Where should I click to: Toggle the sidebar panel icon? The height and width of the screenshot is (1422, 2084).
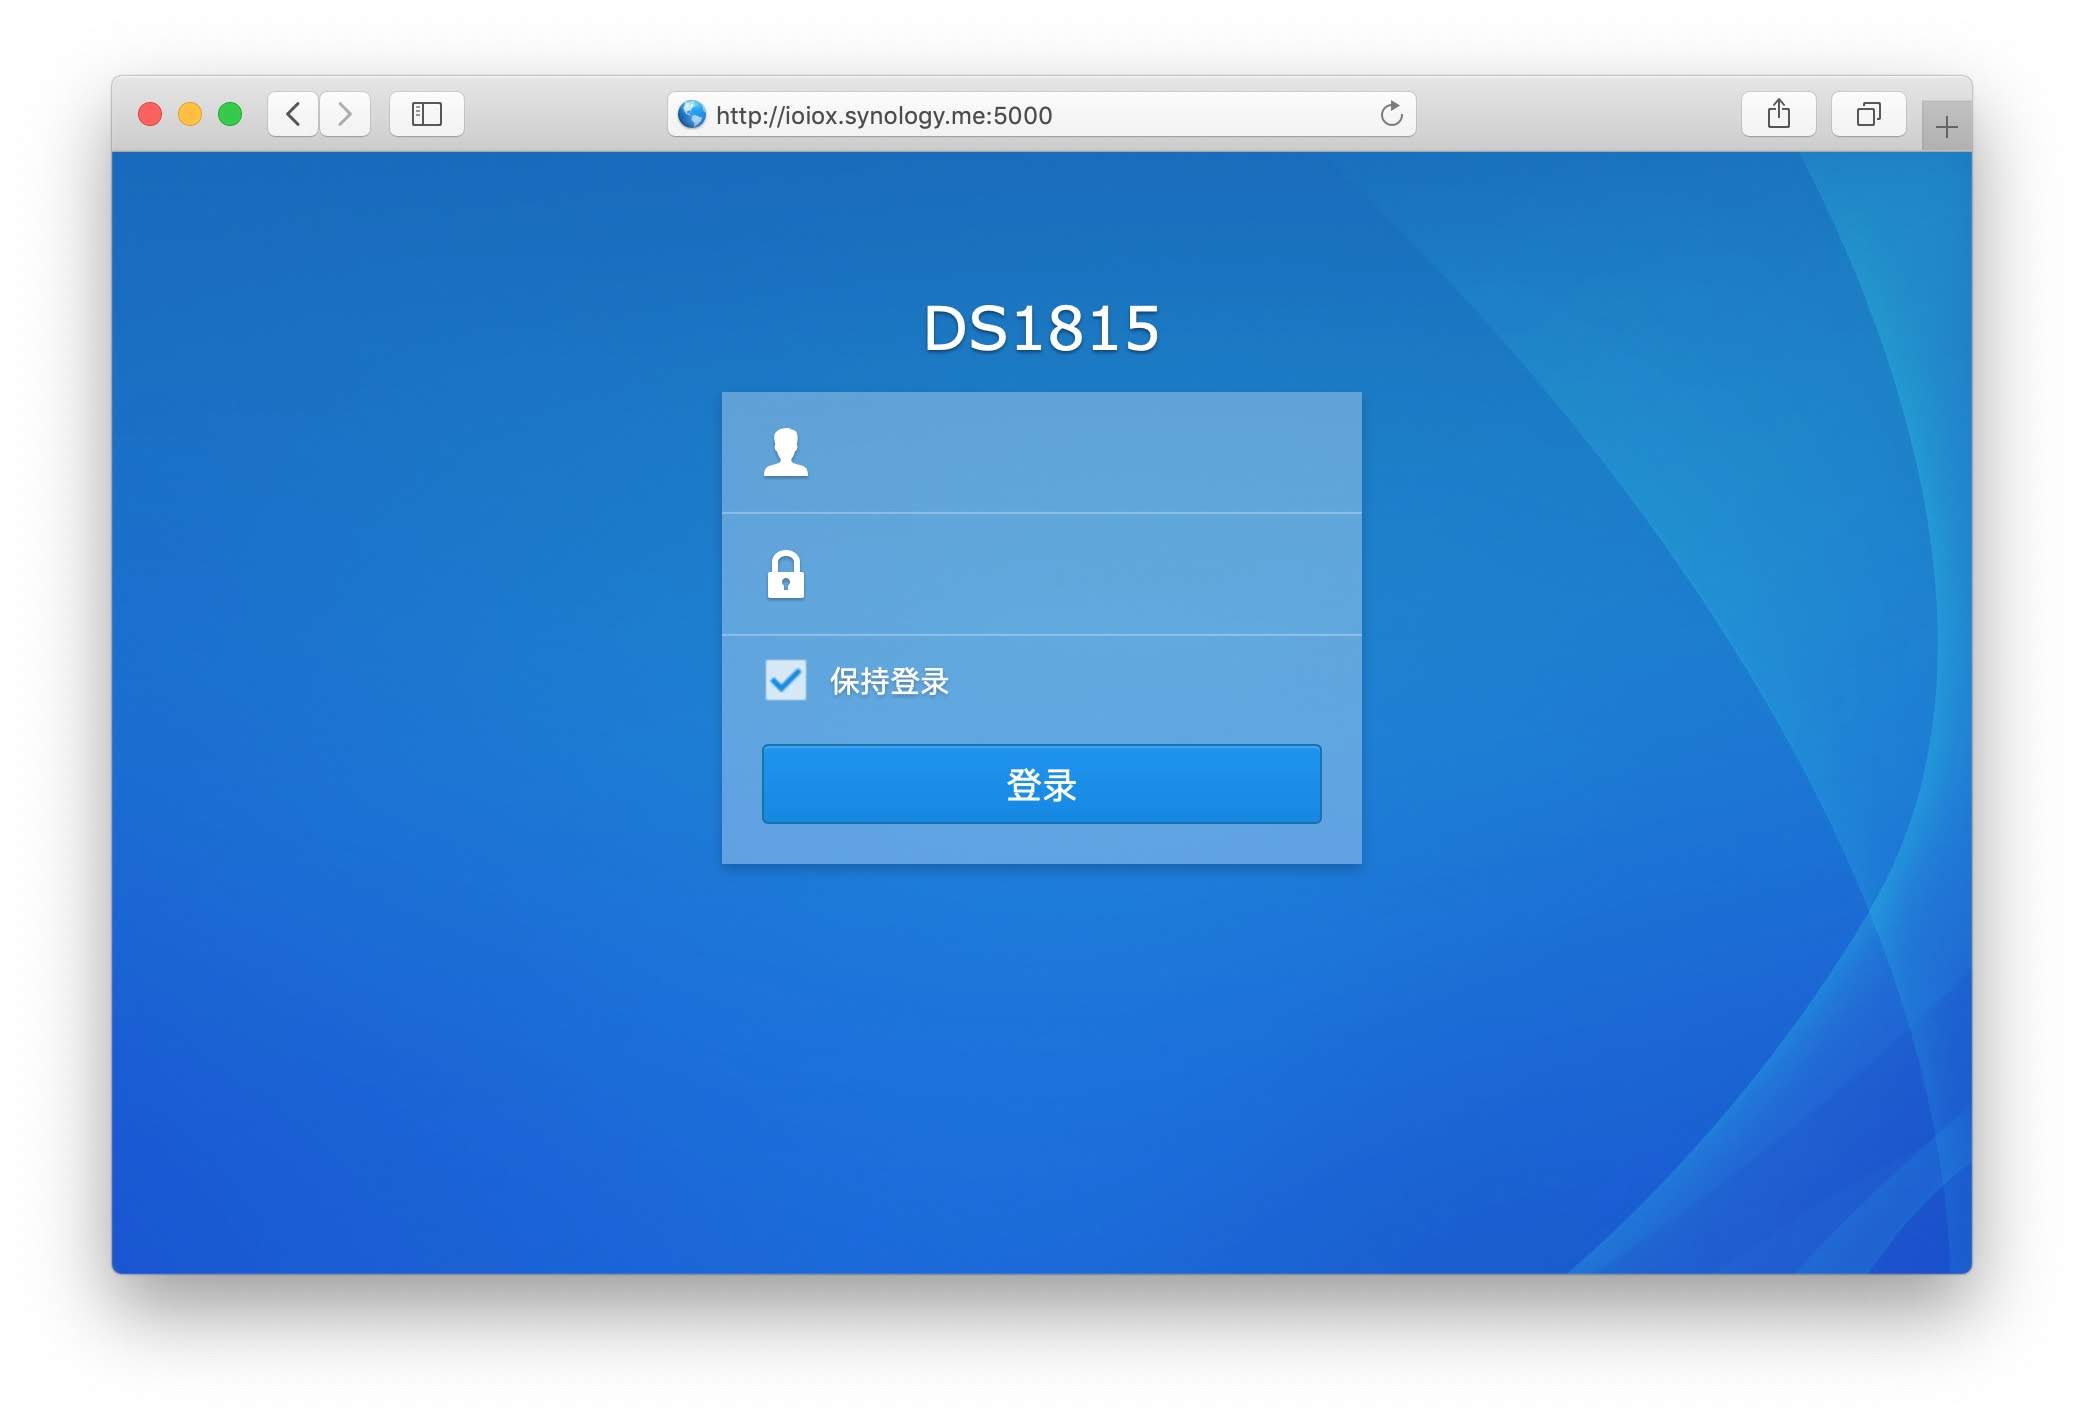427,114
